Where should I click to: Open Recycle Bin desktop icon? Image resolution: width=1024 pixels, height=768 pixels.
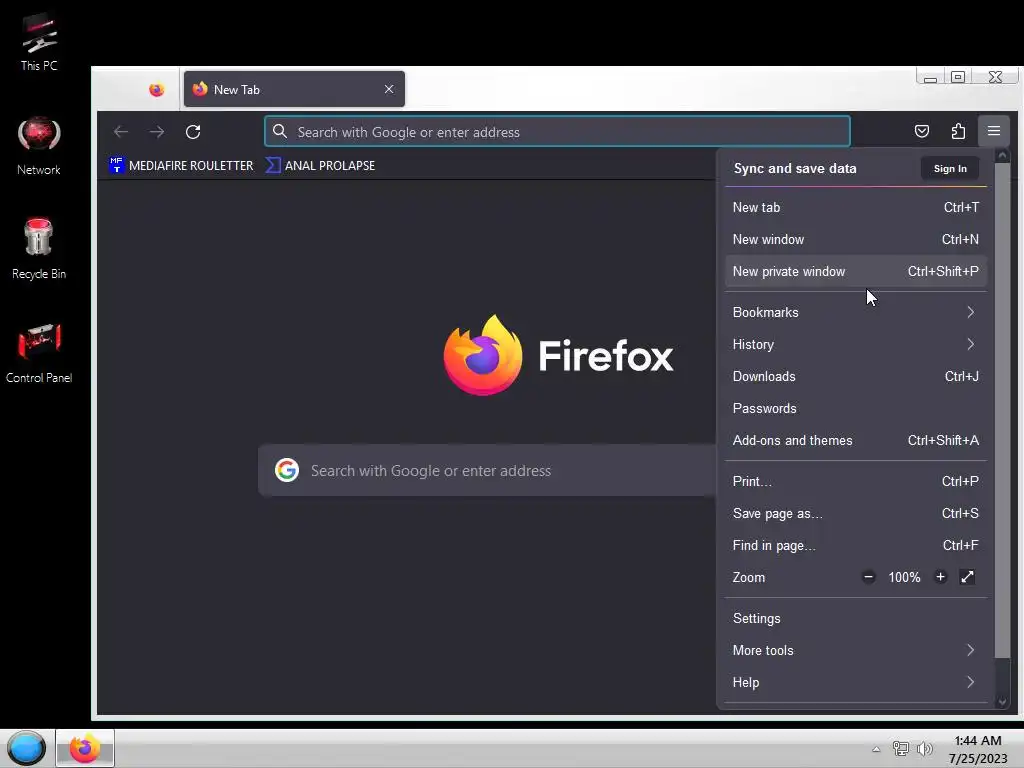click(x=39, y=249)
